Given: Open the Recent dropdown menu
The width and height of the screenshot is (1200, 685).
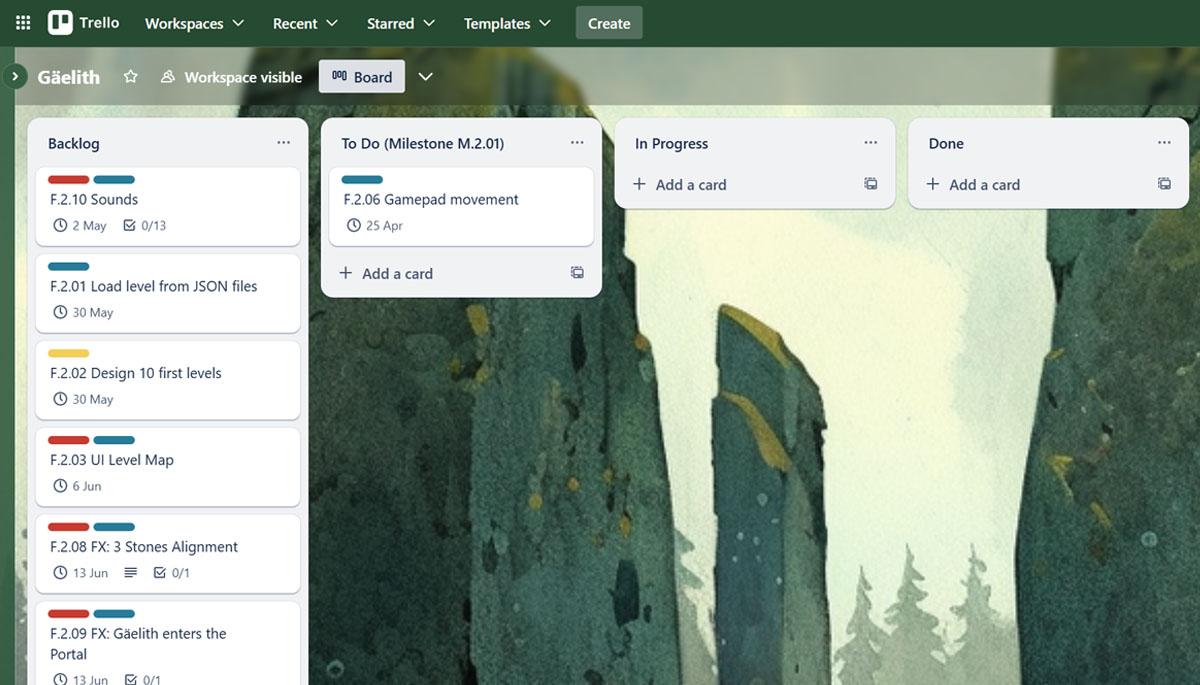Looking at the screenshot, I should (x=305, y=23).
